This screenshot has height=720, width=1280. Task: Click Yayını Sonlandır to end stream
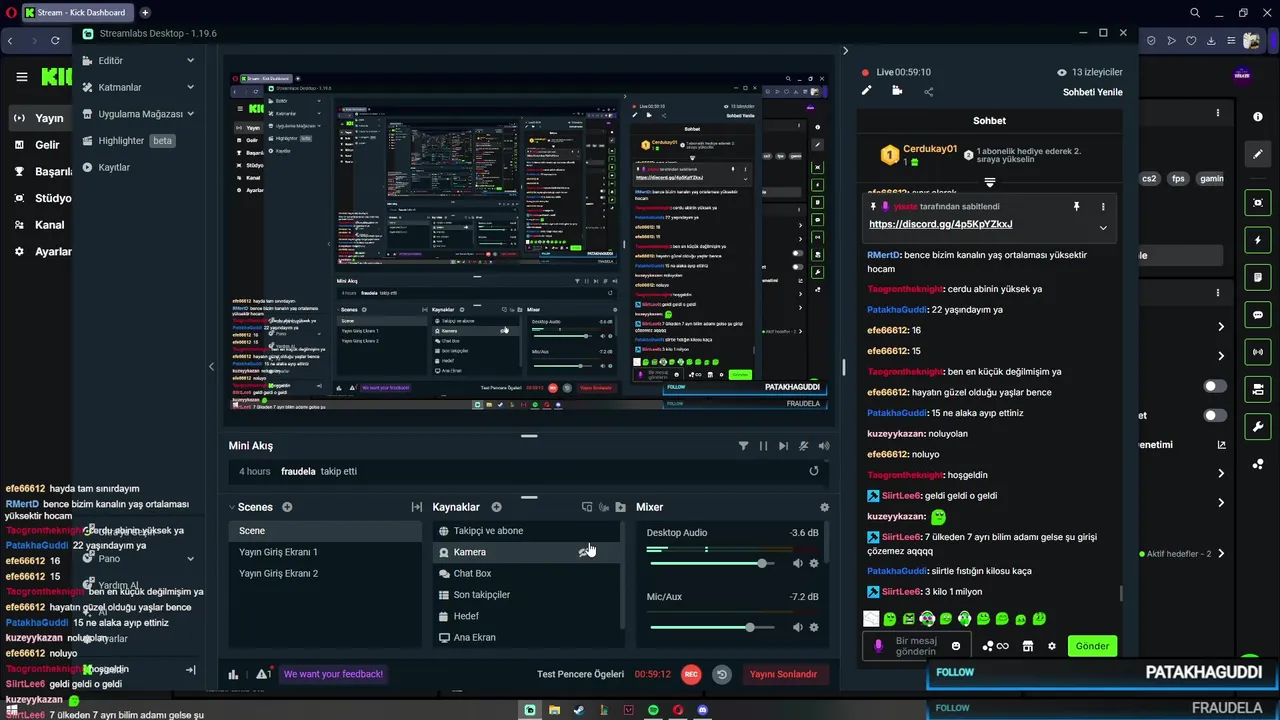(x=784, y=674)
